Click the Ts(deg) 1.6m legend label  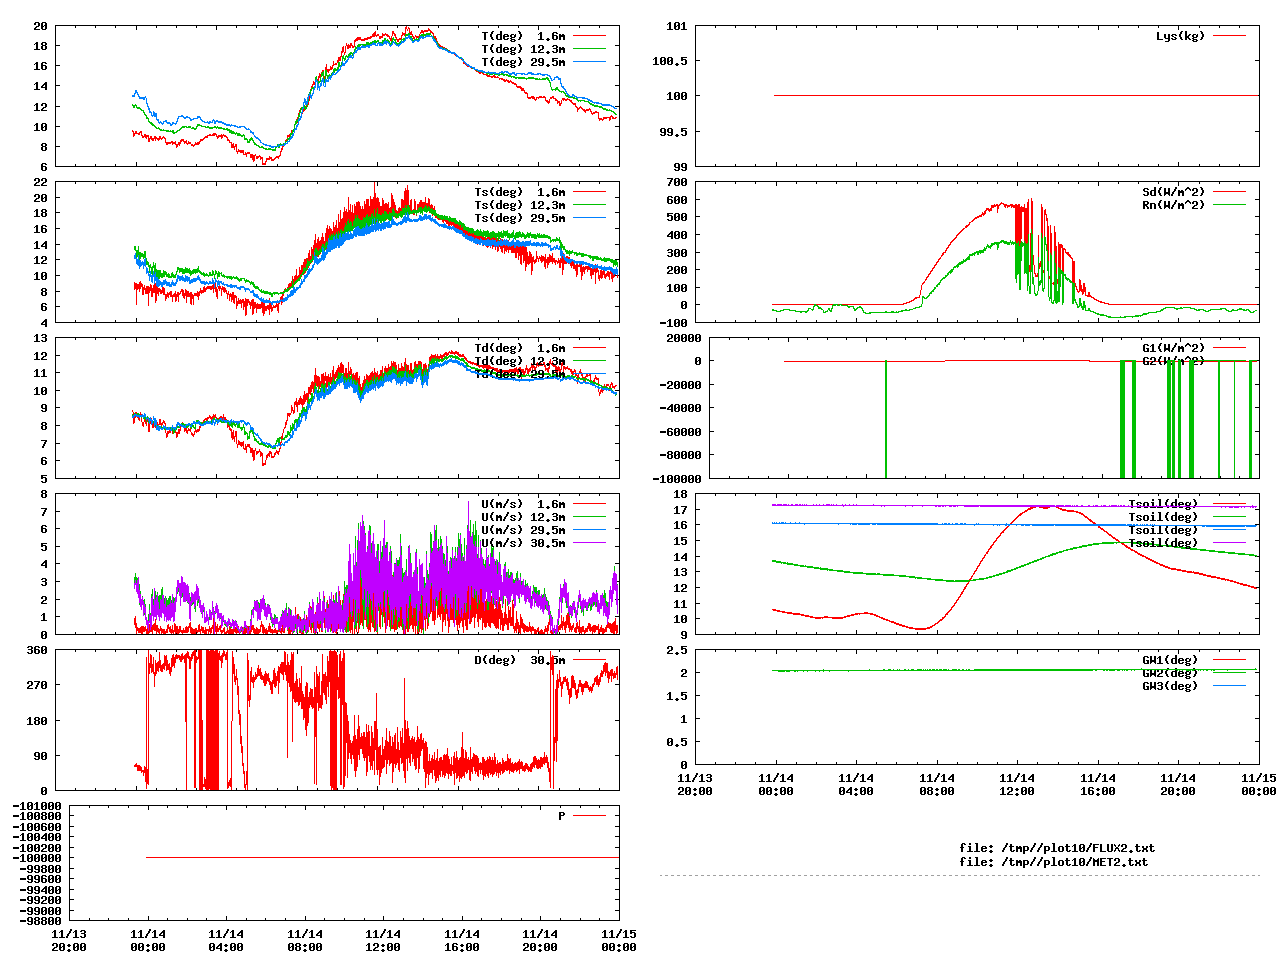(520, 192)
